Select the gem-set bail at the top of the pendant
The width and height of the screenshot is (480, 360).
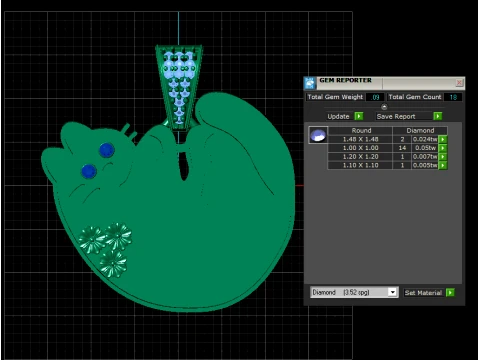click(x=179, y=87)
